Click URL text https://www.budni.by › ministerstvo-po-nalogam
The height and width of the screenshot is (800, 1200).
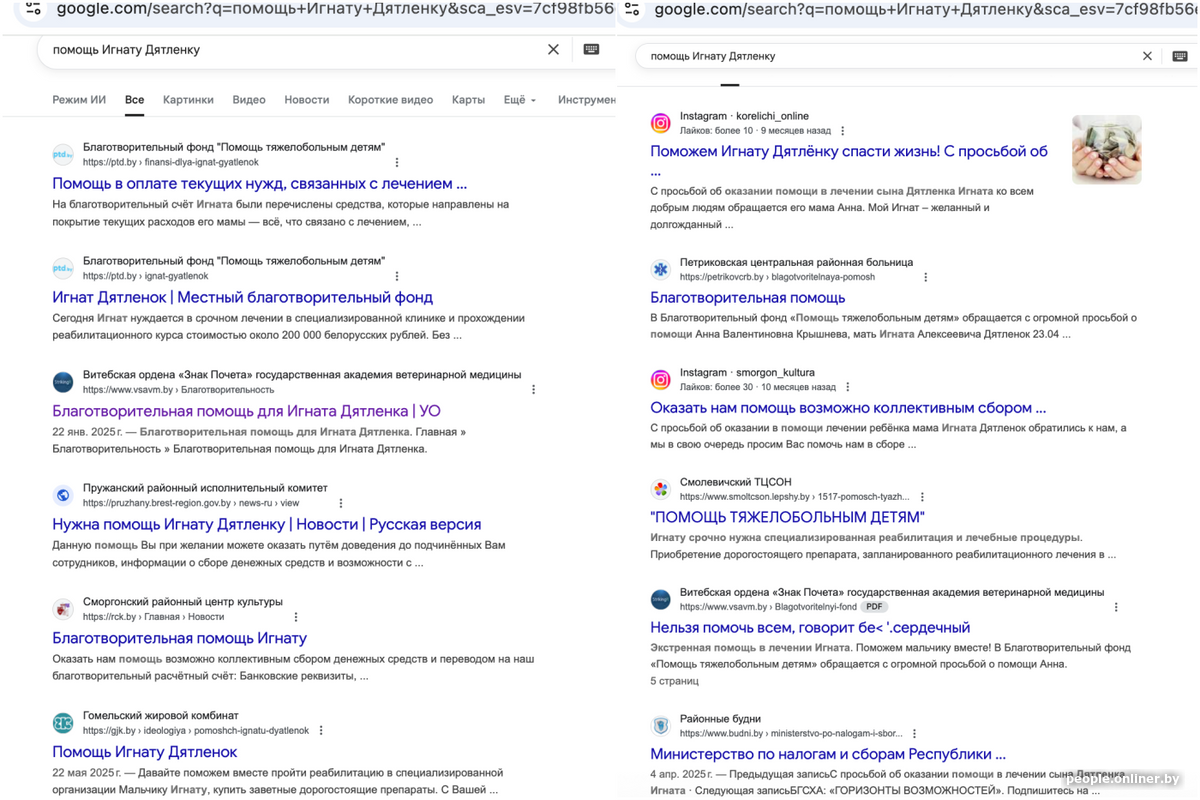(791, 733)
